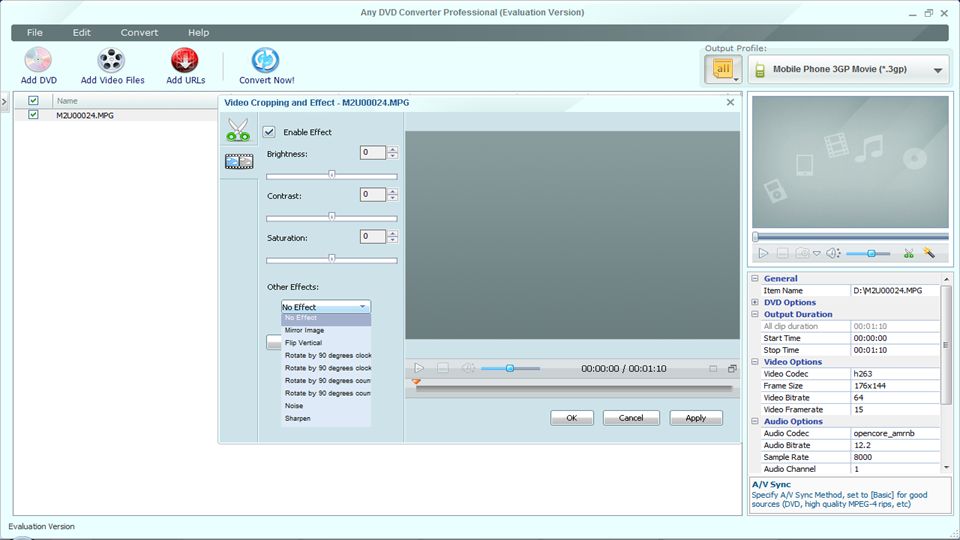Click the Saturation slider track

click(332, 260)
